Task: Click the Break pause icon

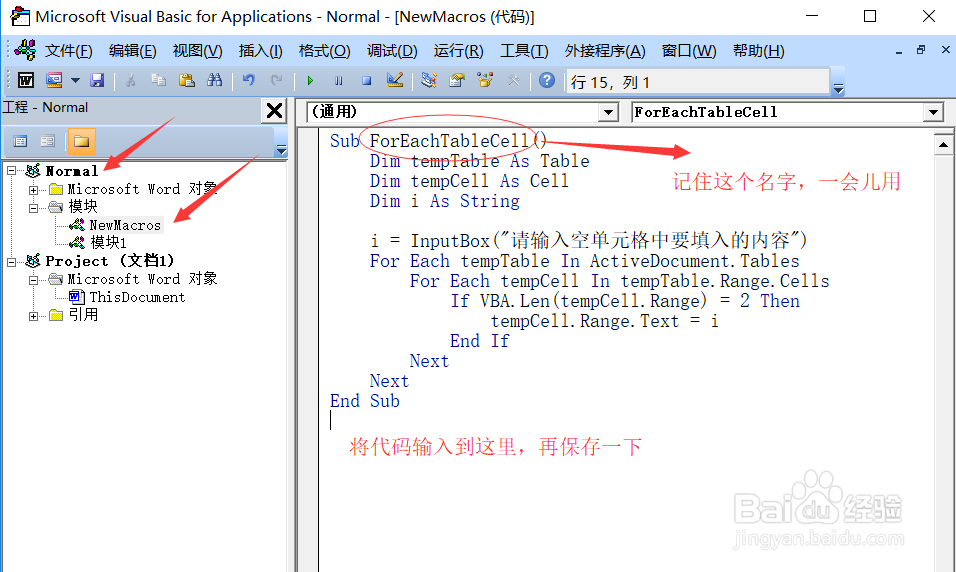Action: [x=338, y=80]
